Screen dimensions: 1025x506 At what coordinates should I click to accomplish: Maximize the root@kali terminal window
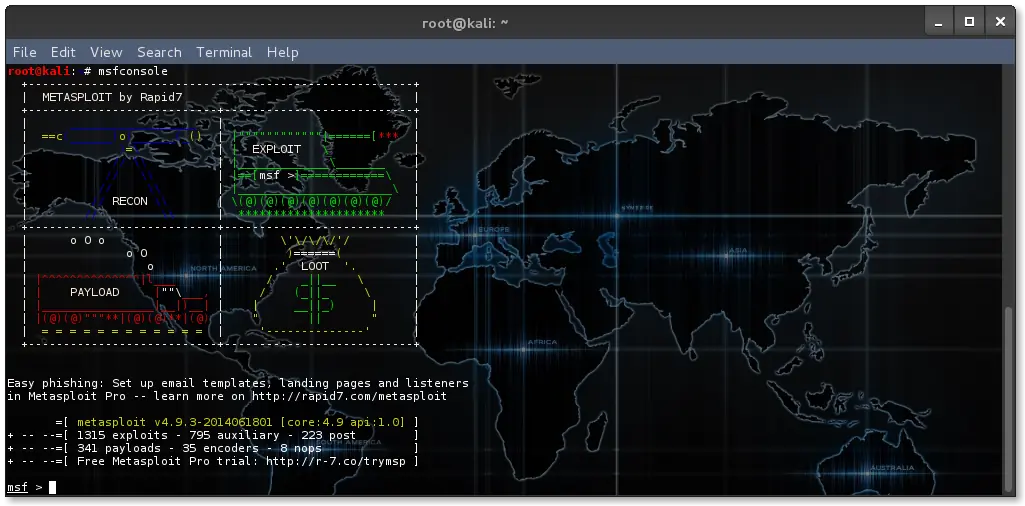(x=969, y=22)
